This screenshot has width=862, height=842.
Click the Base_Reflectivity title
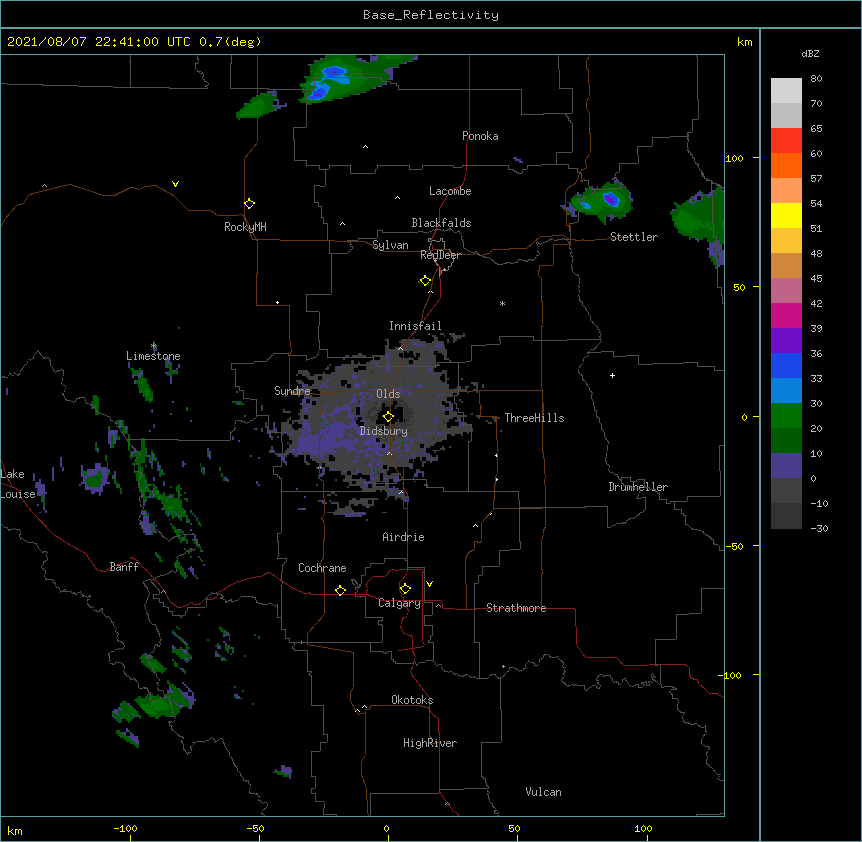[x=431, y=15]
